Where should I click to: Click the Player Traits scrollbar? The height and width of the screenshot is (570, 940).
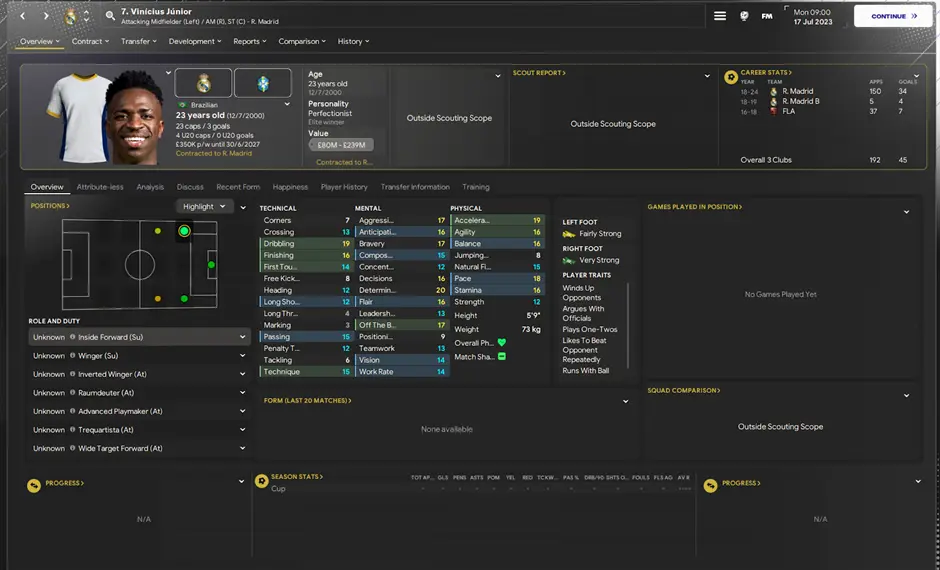point(628,325)
